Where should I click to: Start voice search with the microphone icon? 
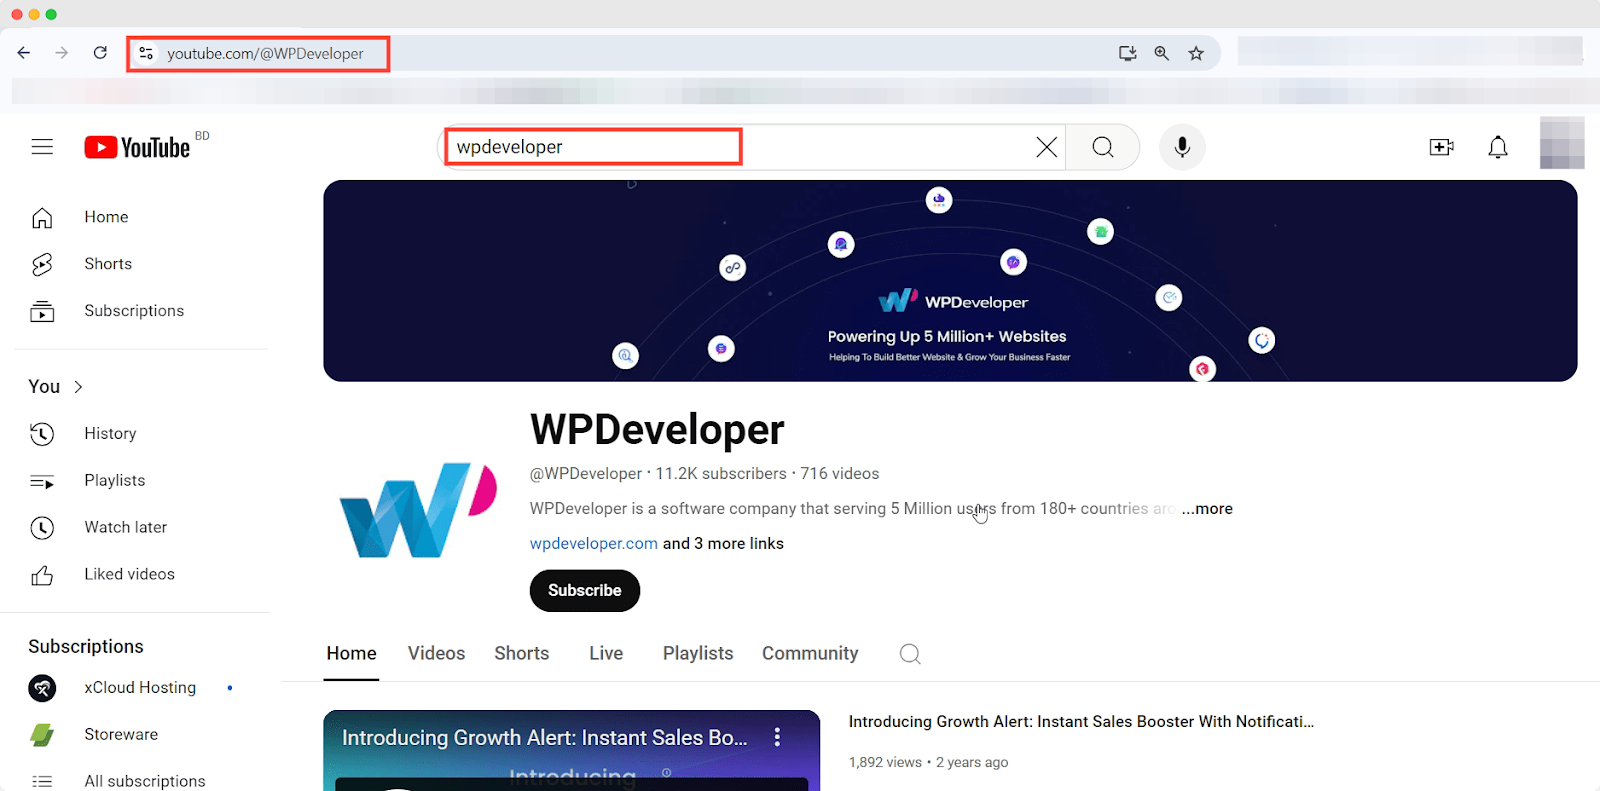point(1182,147)
